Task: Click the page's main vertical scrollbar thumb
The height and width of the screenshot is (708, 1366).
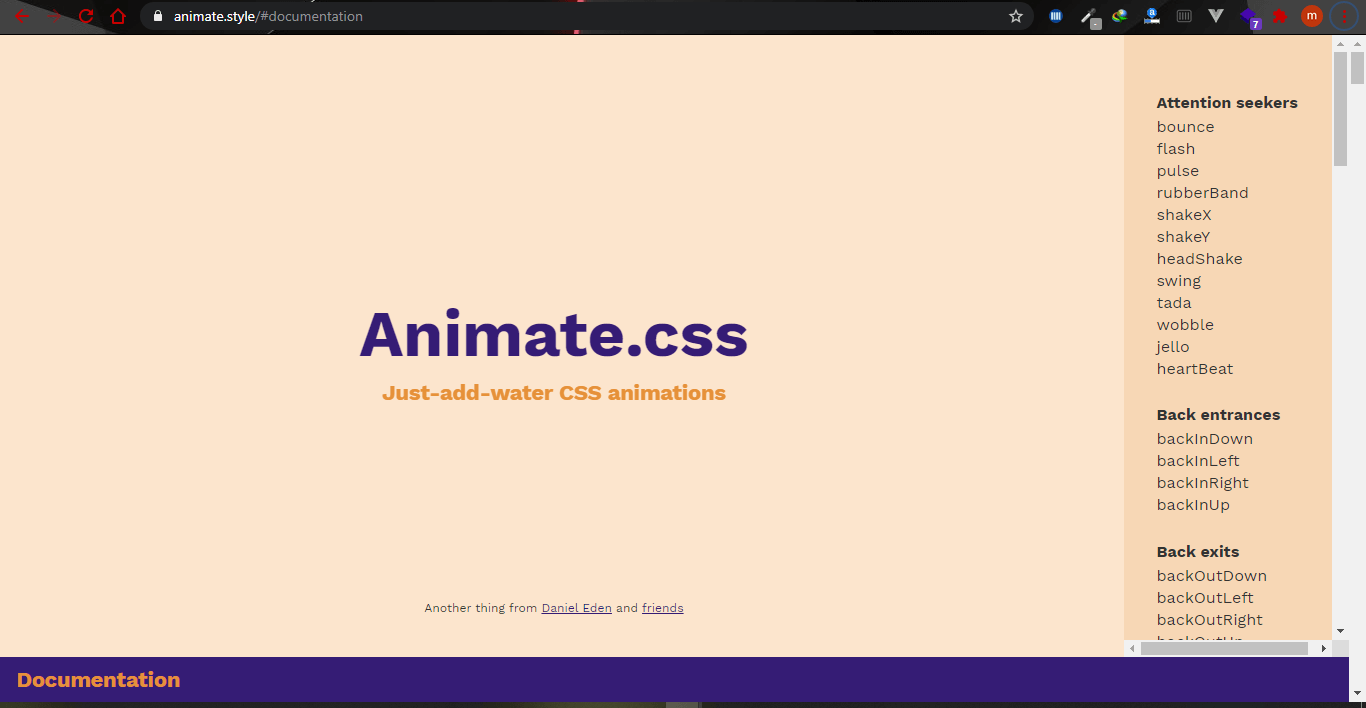Action: pos(1357,68)
